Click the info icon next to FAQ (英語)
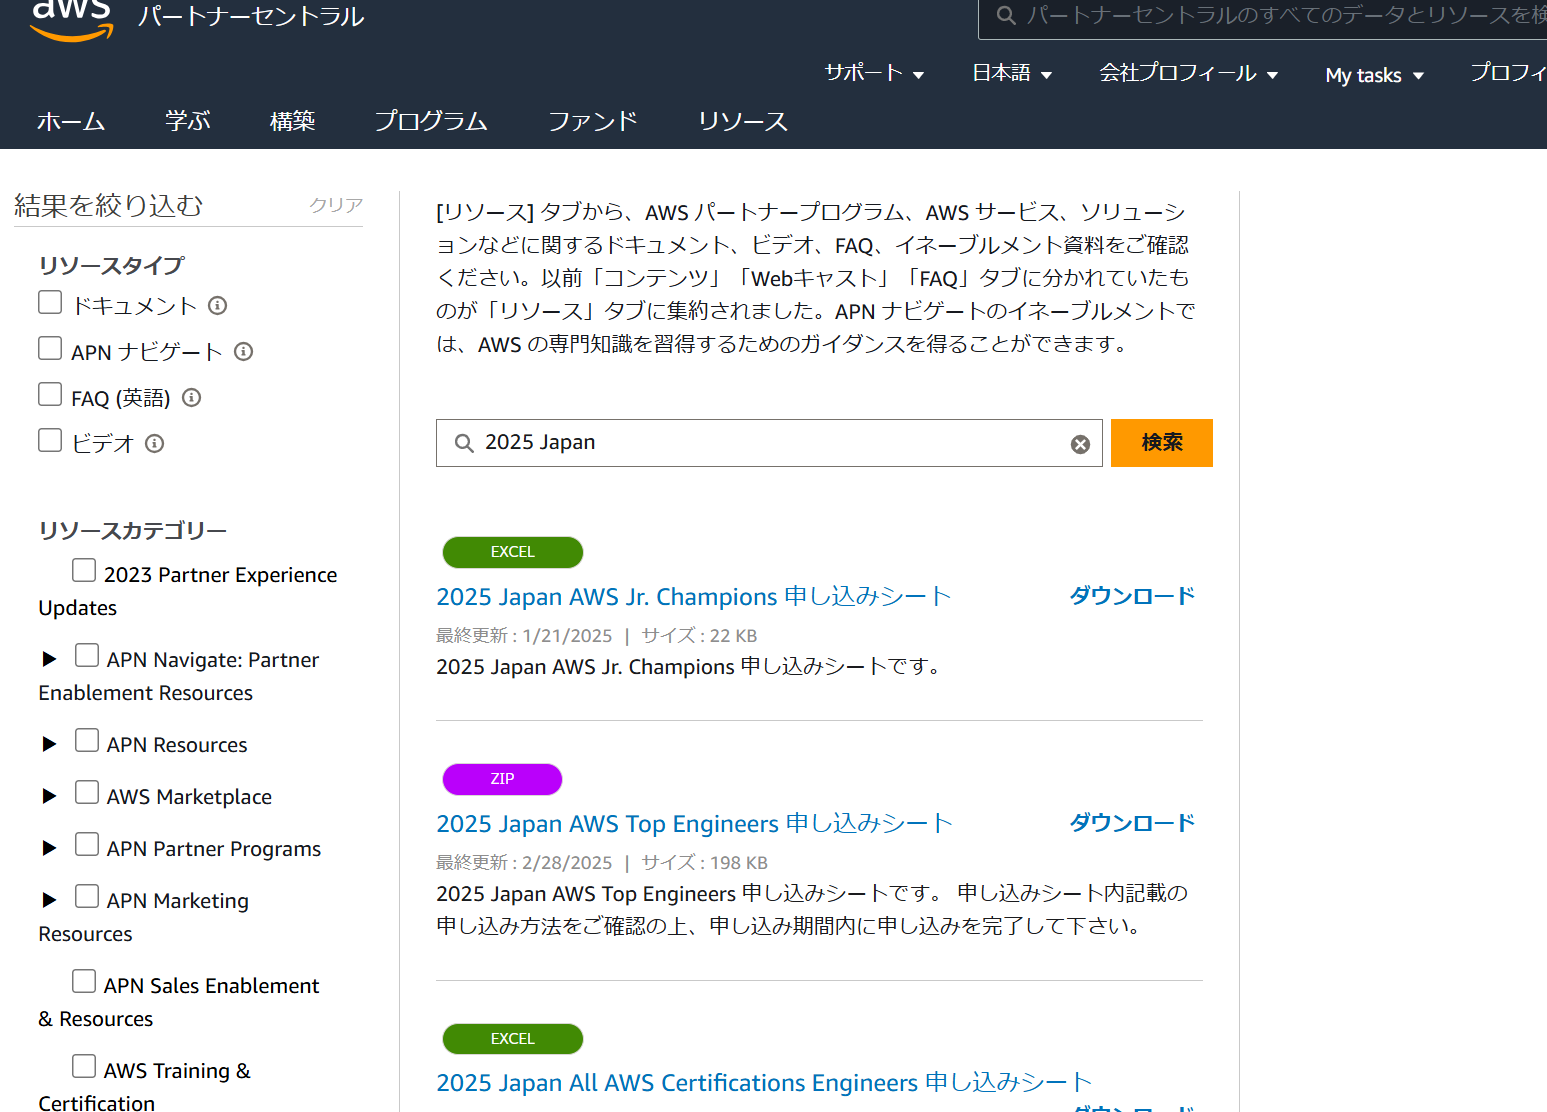 click(x=192, y=397)
